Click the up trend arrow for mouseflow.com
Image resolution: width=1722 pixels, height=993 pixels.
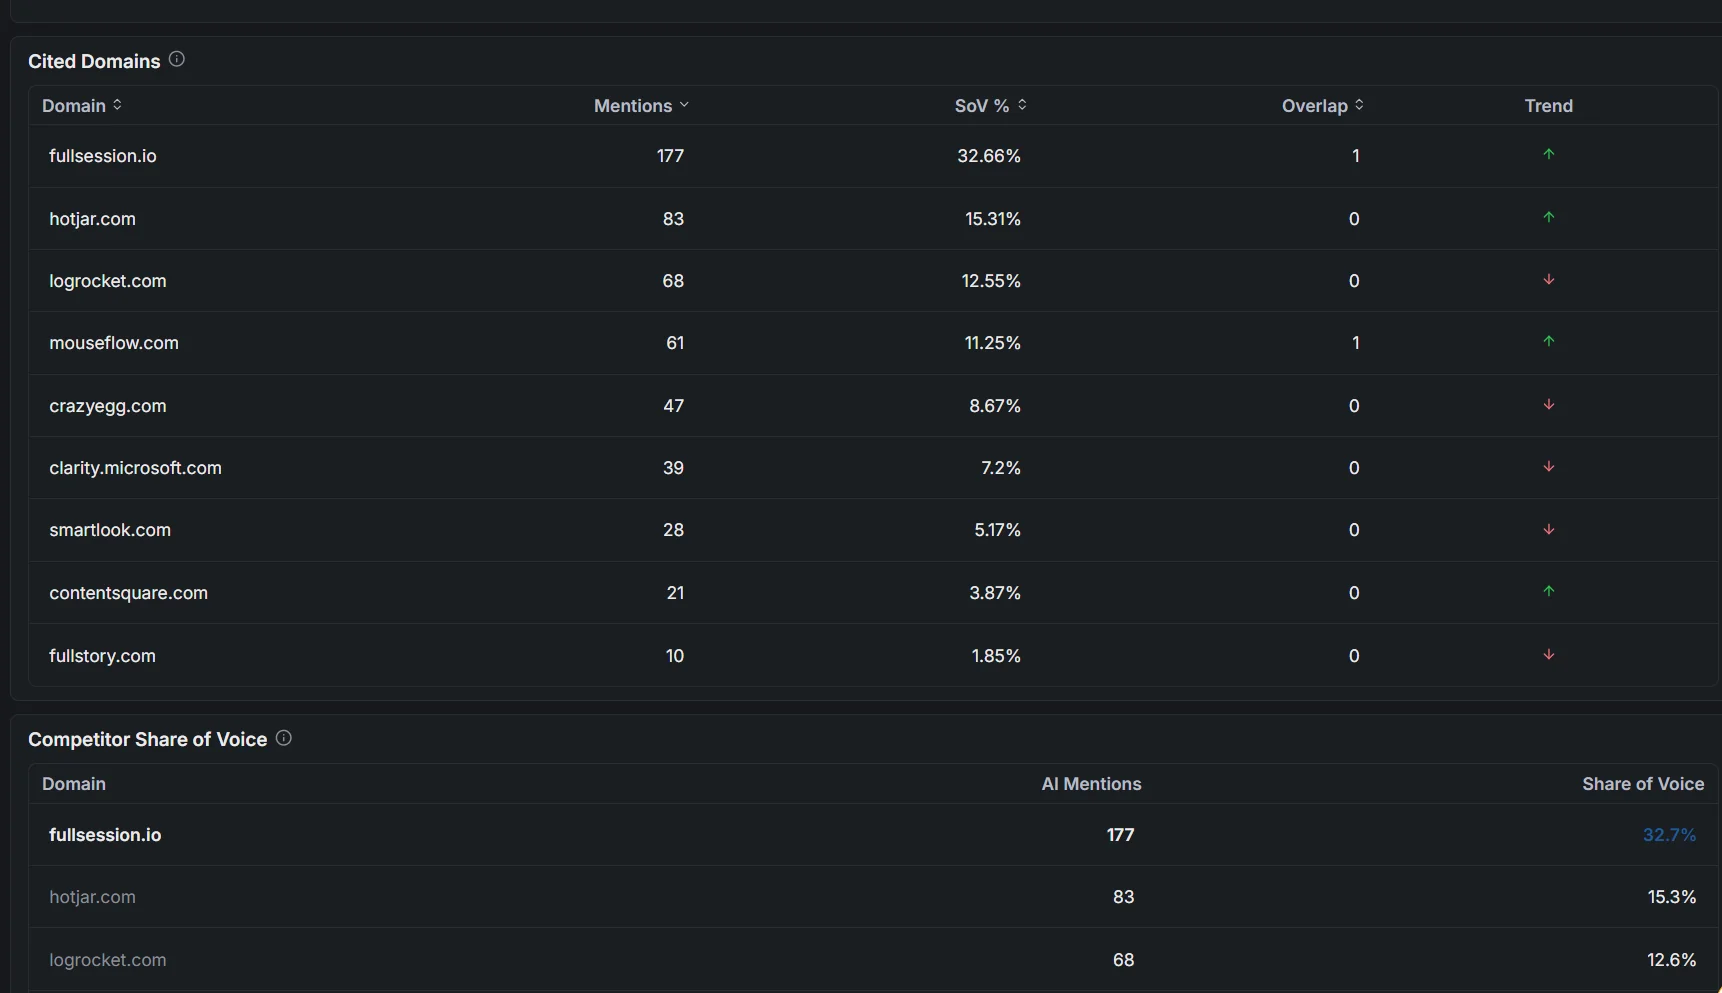1549,342
